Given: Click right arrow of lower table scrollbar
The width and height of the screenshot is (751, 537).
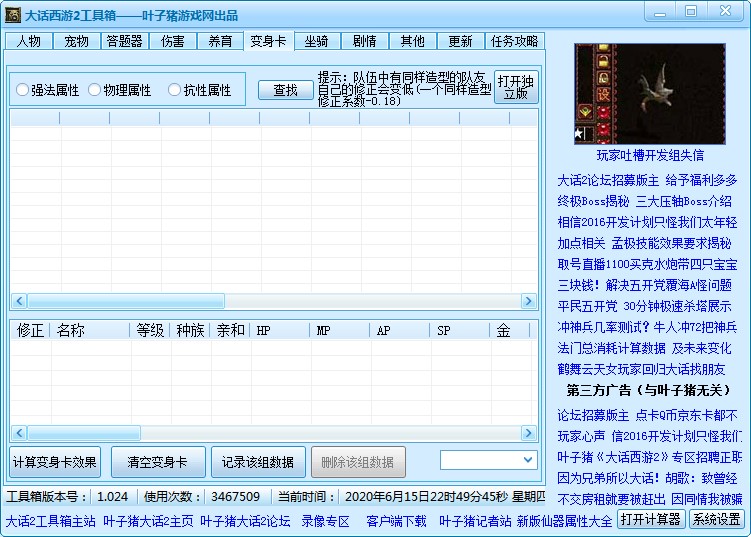Looking at the screenshot, I should 530,432.
